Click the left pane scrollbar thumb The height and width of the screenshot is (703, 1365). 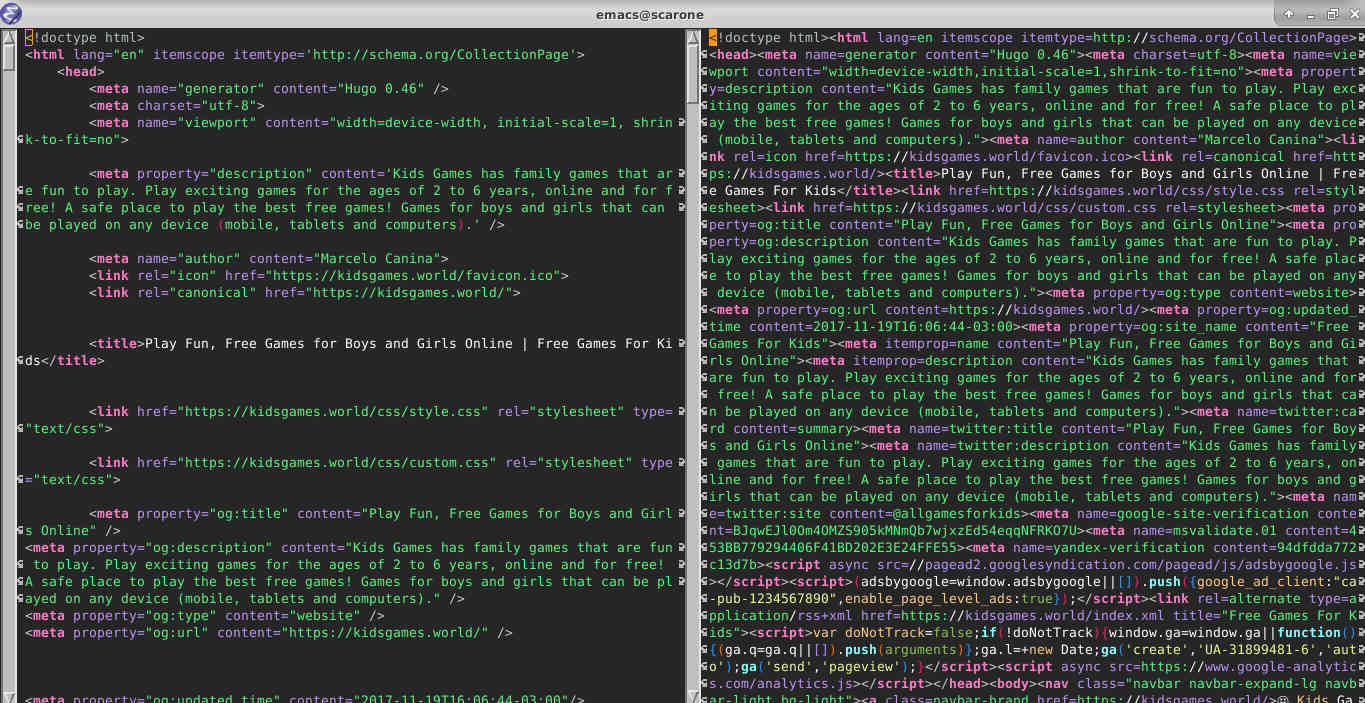pyautogui.click(x=8, y=57)
